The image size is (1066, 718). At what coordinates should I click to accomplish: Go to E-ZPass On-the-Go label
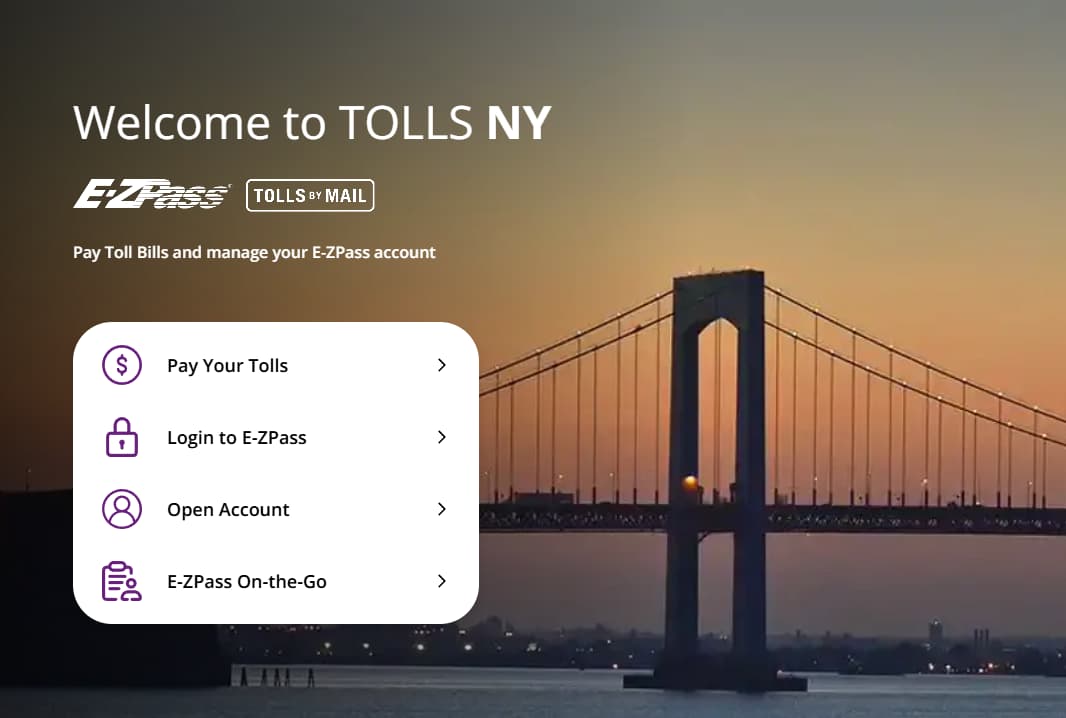pyautogui.click(x=247, y=582)
